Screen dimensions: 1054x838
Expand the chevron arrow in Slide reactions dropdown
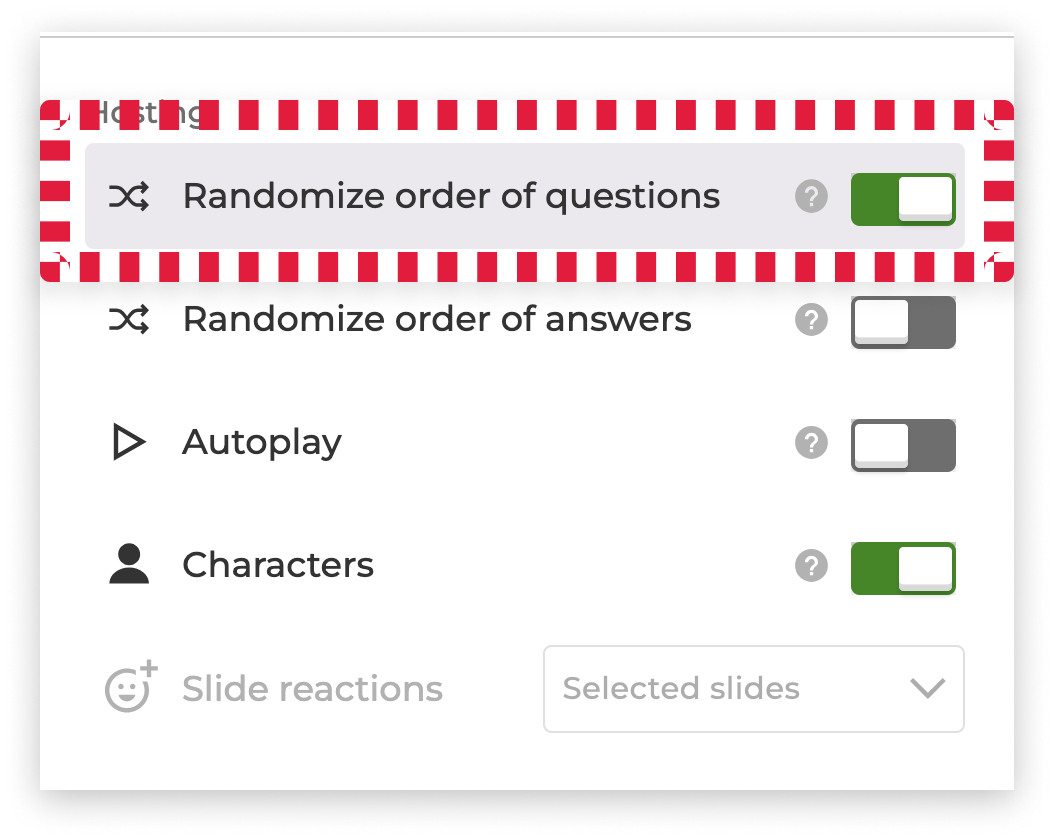(x=927, y=688)
